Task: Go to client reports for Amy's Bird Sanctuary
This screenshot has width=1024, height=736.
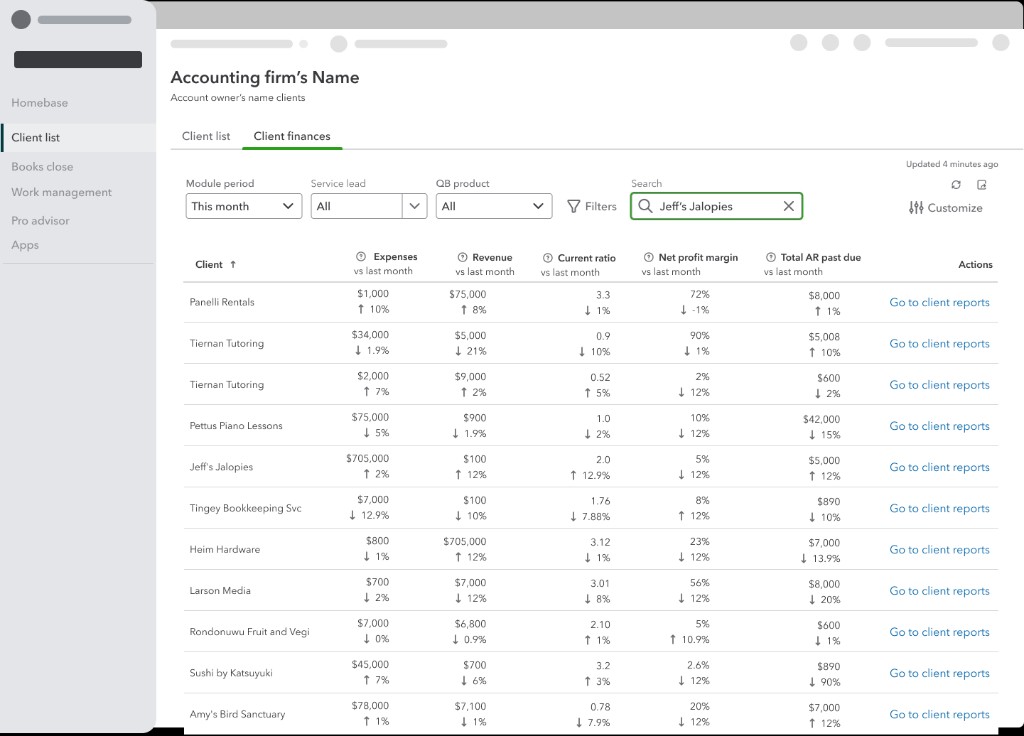Action: point(939,714)
